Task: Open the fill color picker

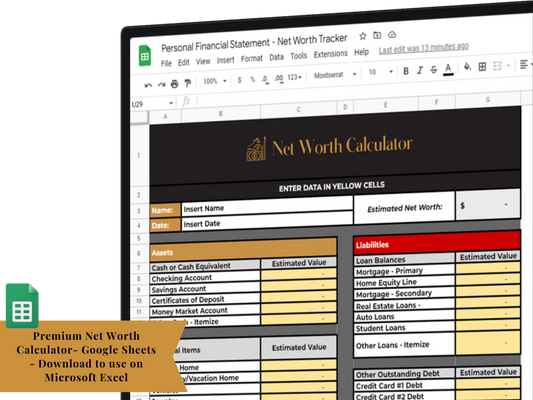Action: coord(467,67)
